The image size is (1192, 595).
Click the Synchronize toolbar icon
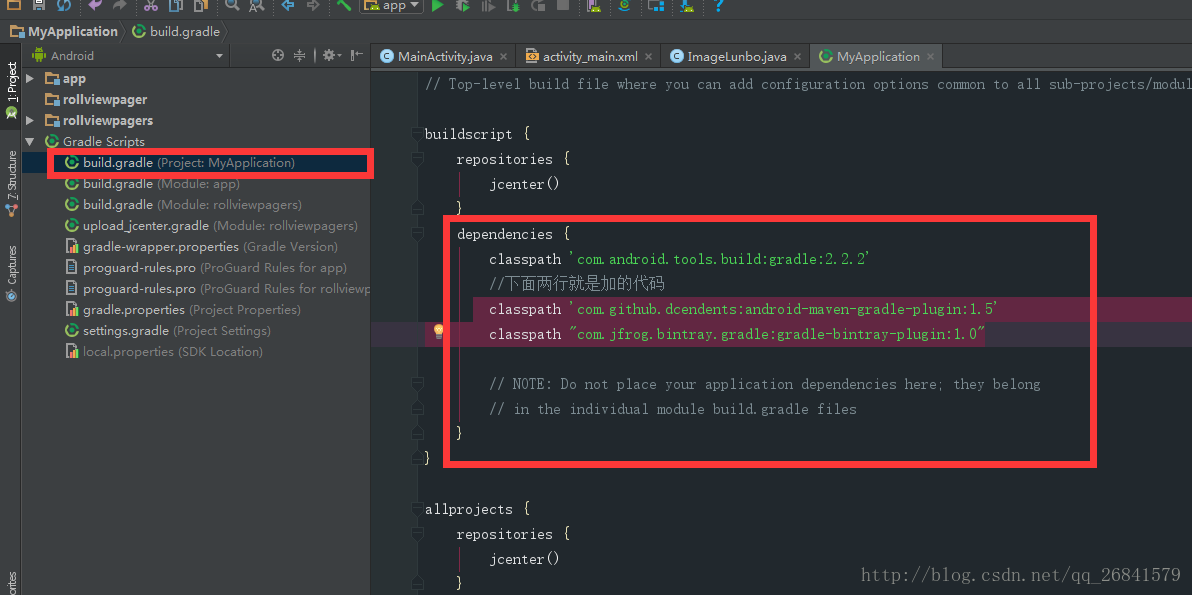tap(65, 5)
